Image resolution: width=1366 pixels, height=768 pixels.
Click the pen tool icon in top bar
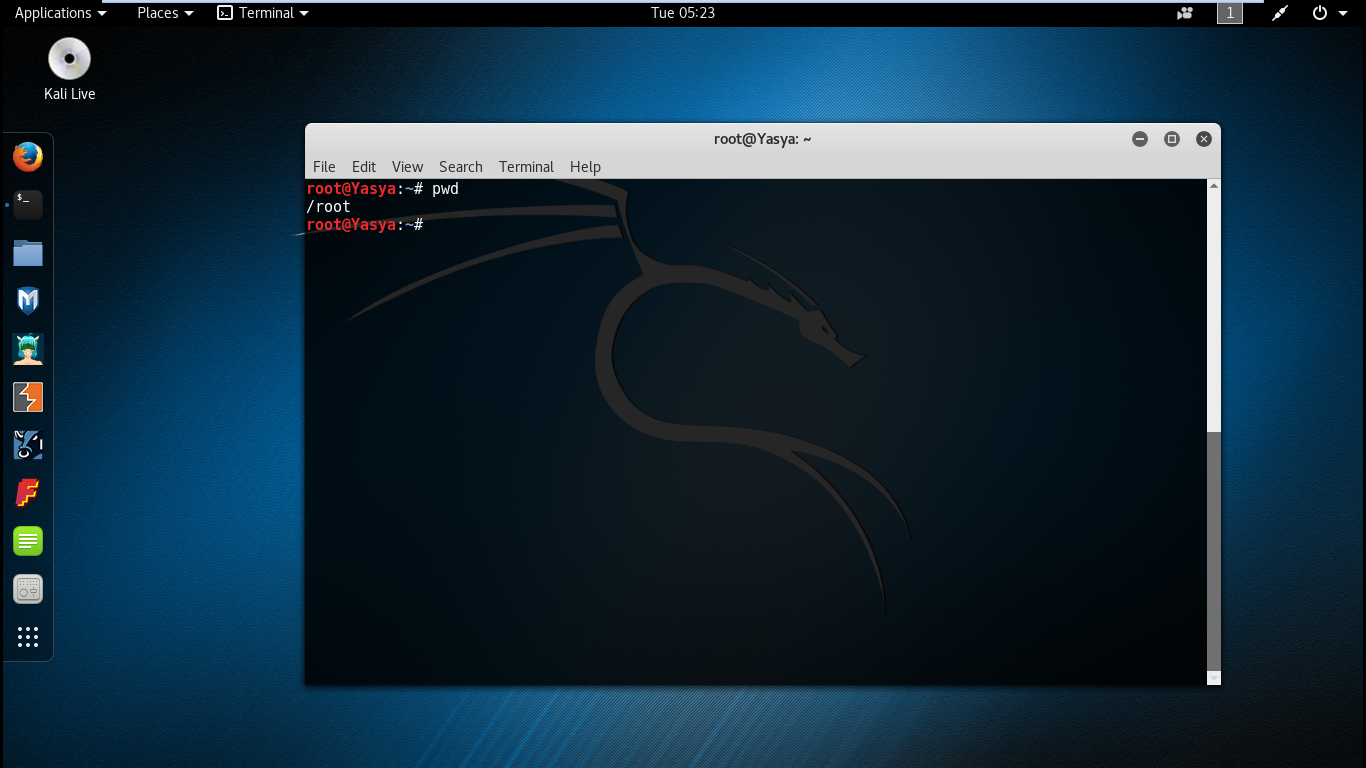click(x=1279, y=13)
